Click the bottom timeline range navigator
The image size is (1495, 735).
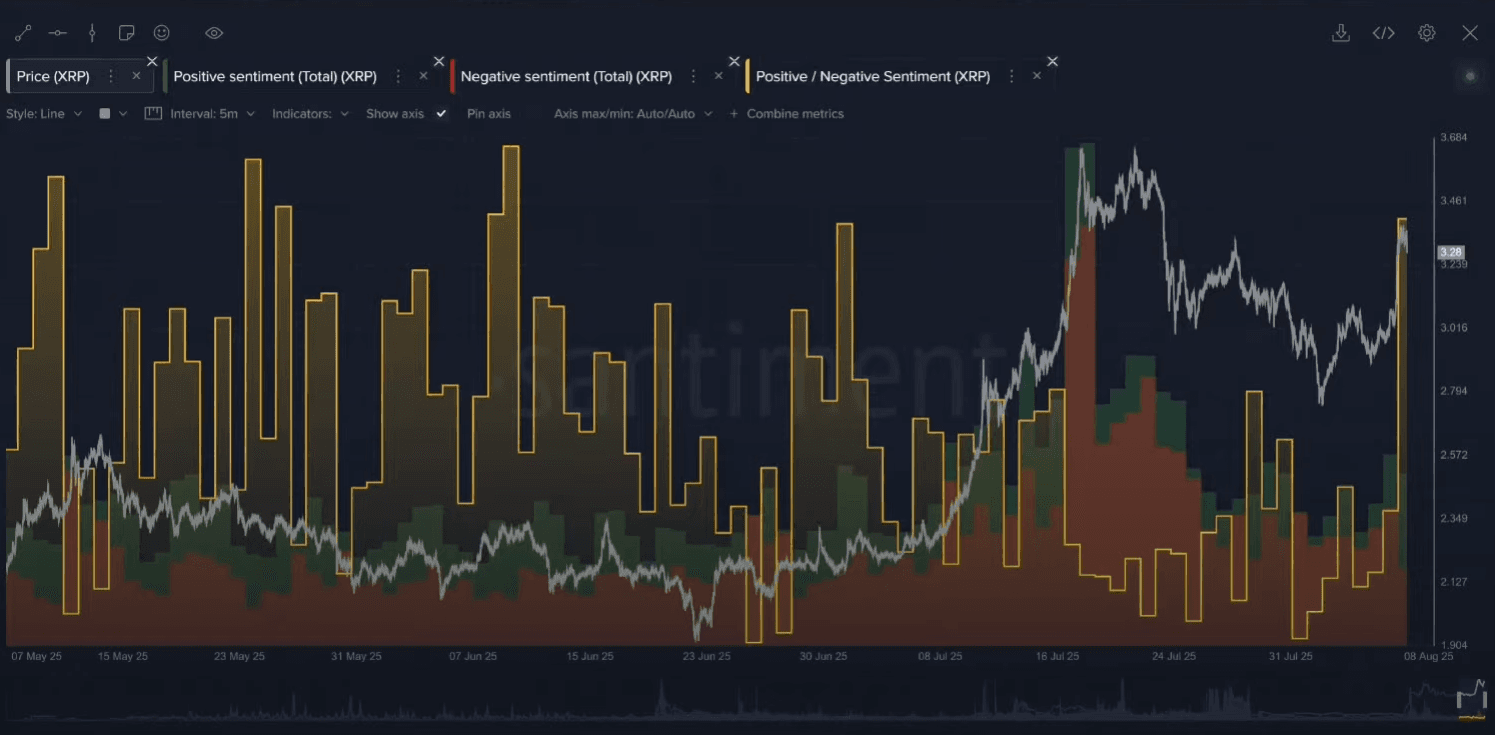[740, 700]
